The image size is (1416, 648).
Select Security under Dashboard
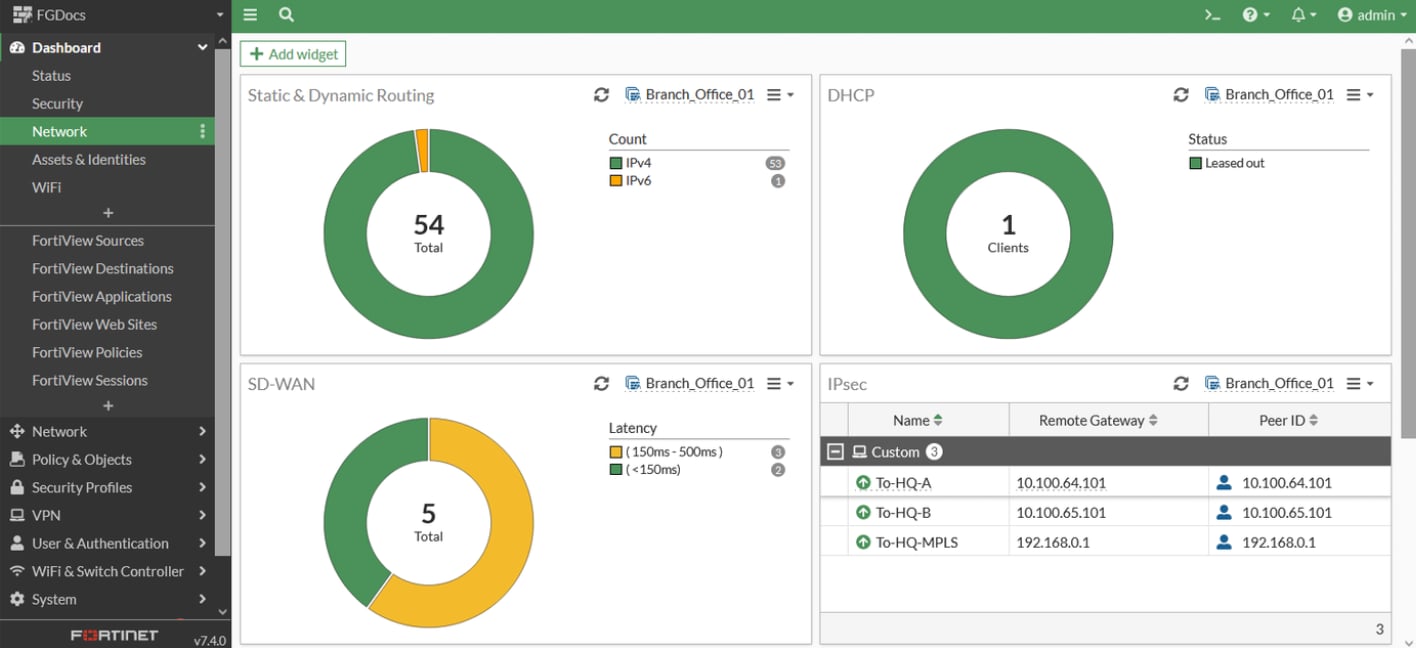click(x=57, y=104)
